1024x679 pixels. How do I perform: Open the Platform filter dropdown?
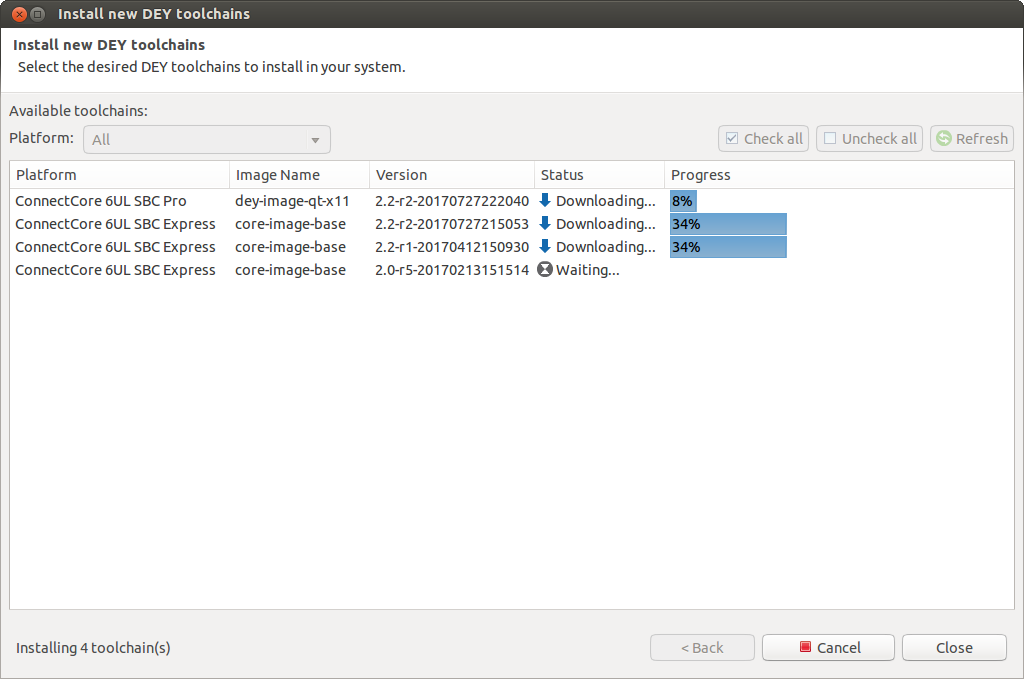pyautogui.click(x=206, y=139)
